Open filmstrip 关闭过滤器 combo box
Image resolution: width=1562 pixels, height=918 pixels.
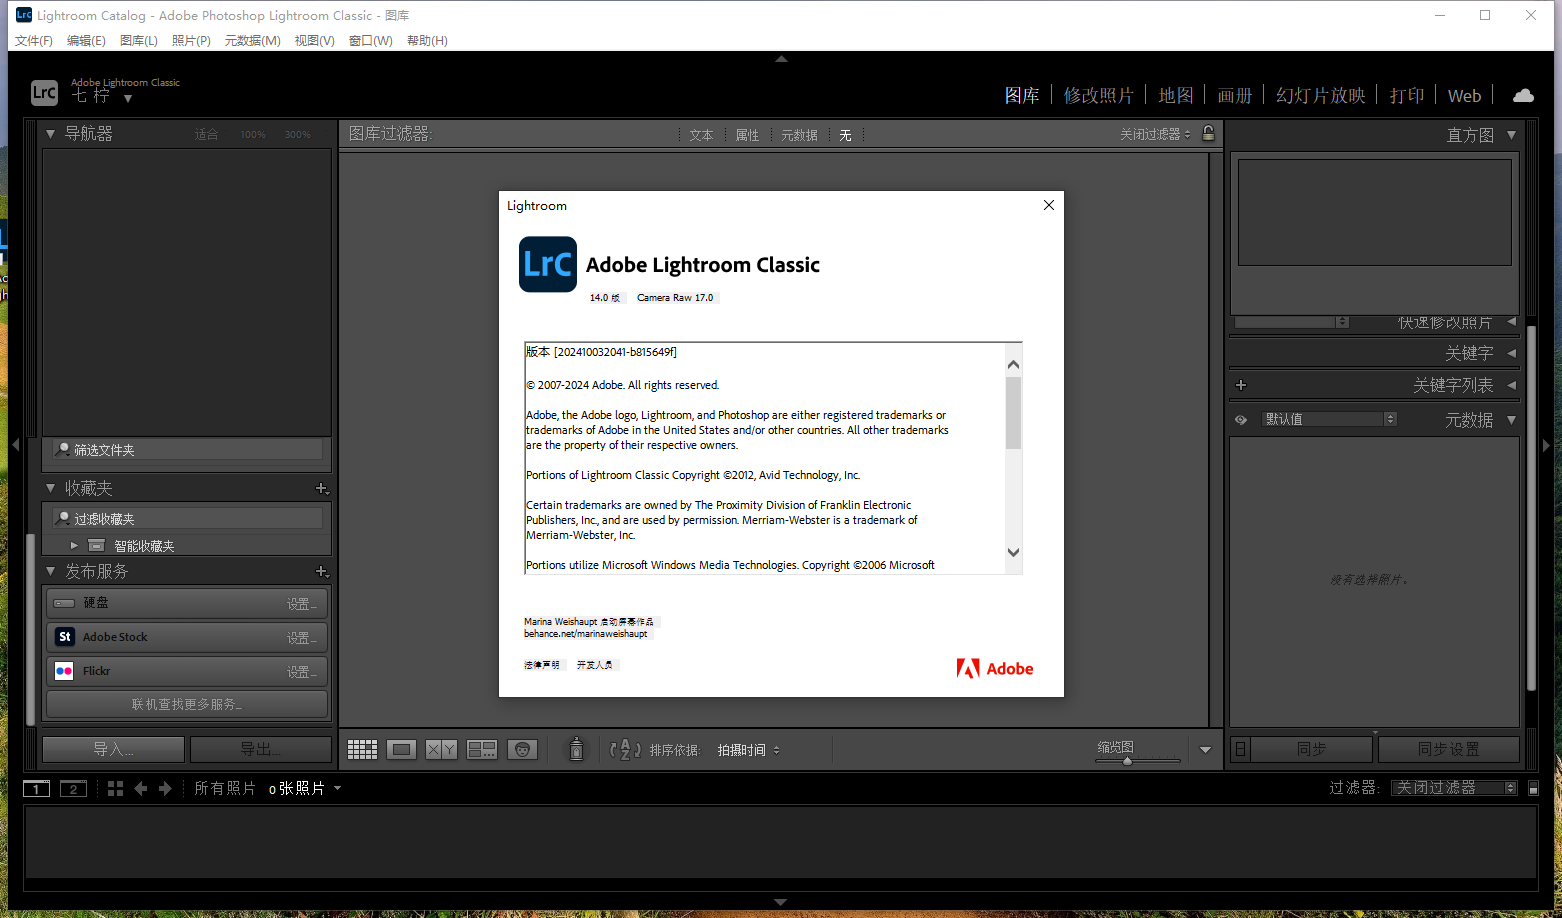pyautogui.click(x=1454, y=788)
